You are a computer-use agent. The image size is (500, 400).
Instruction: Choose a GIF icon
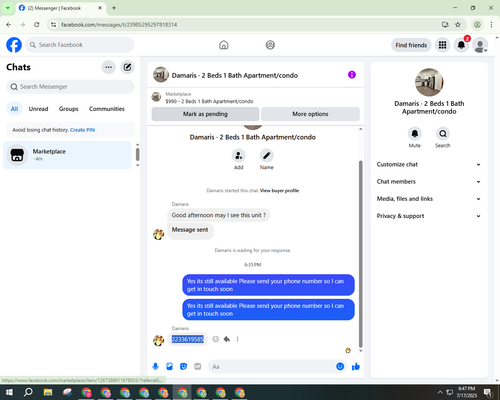tap(197, 367)
